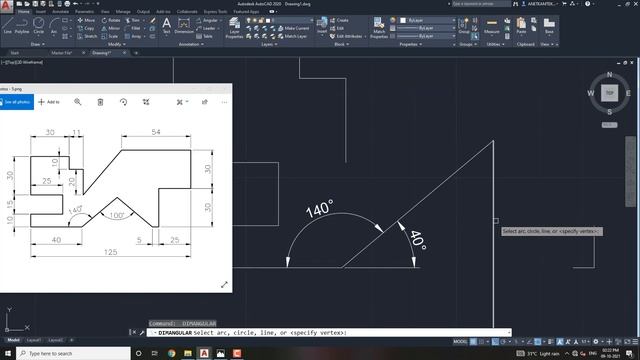Toggle grid display in status bar
640x360 pixels.
pyautogui.click(x=473, y=342)
